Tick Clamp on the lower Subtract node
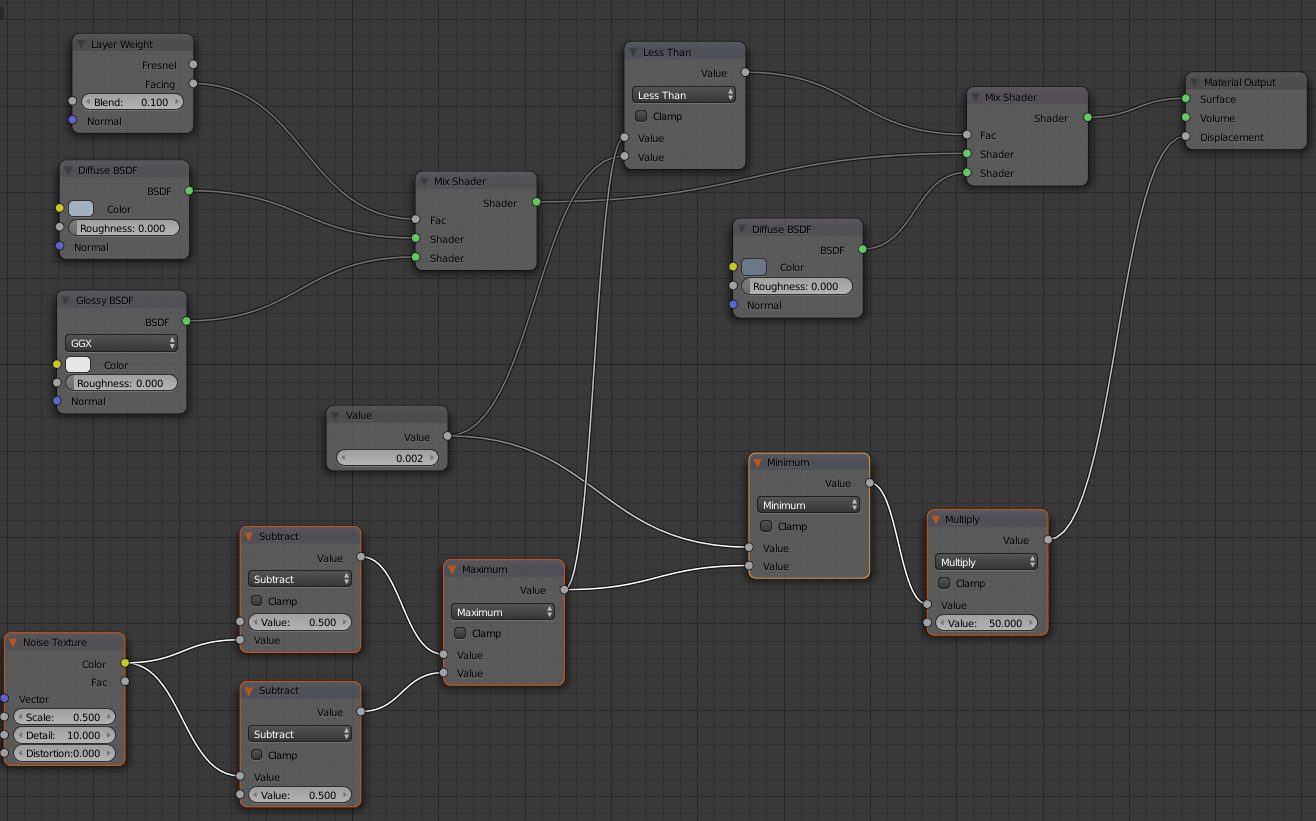 [x=257, y=755]
